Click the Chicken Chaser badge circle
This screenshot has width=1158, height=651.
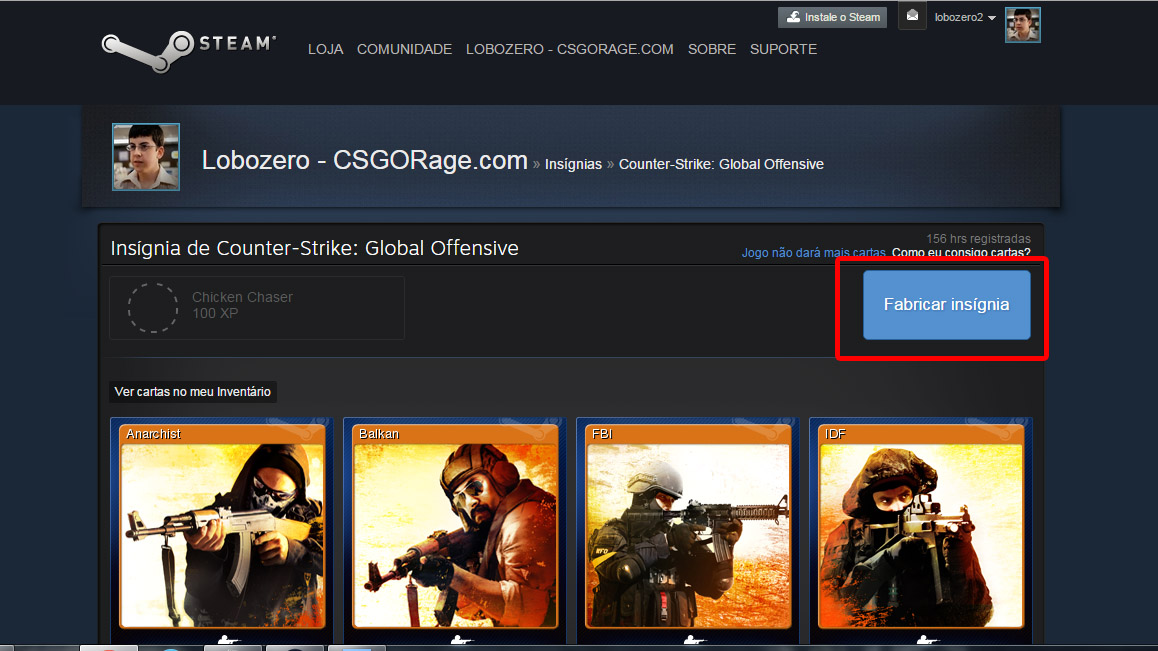coord(152,307)
